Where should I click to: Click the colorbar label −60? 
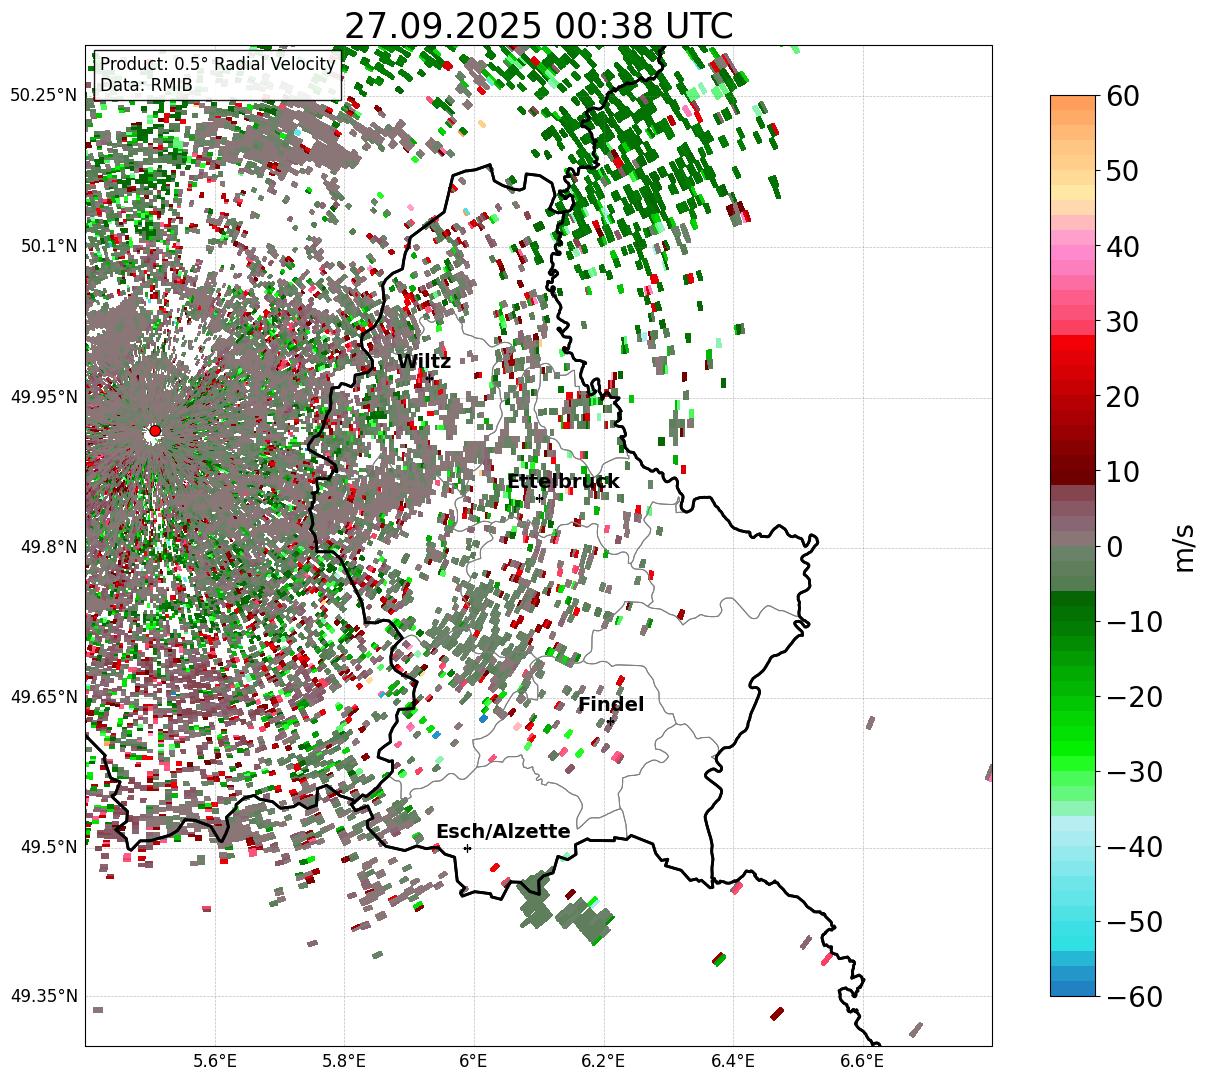pos(1134,996)
